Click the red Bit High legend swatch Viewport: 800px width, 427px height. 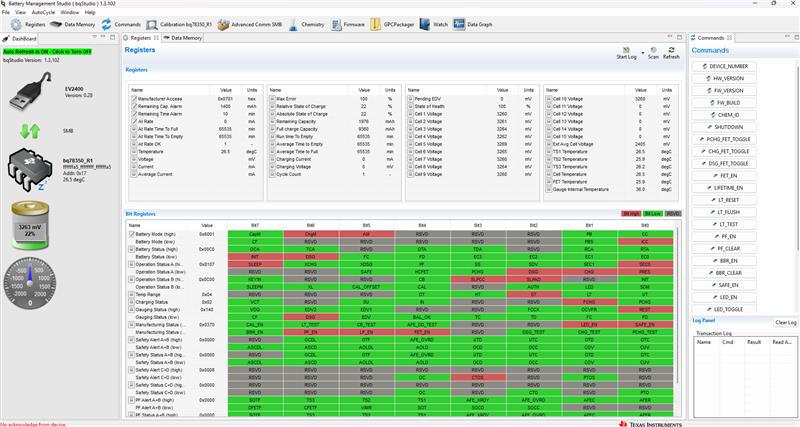(x=631, y=214)
